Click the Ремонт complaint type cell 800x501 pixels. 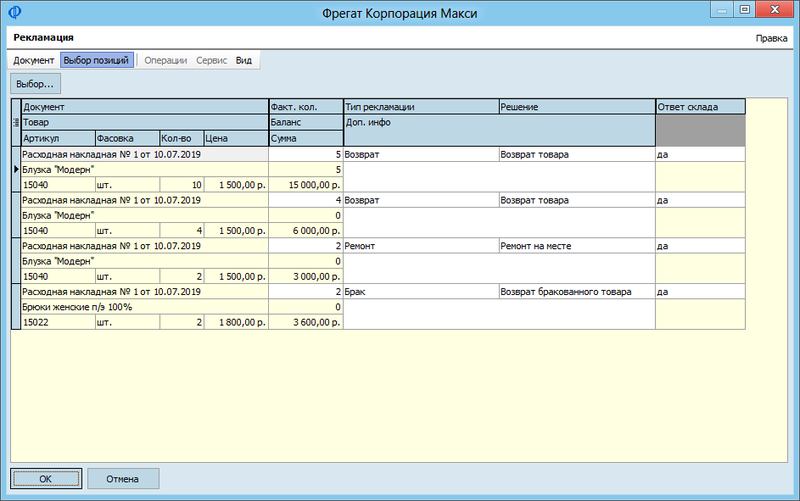[421, 246]
